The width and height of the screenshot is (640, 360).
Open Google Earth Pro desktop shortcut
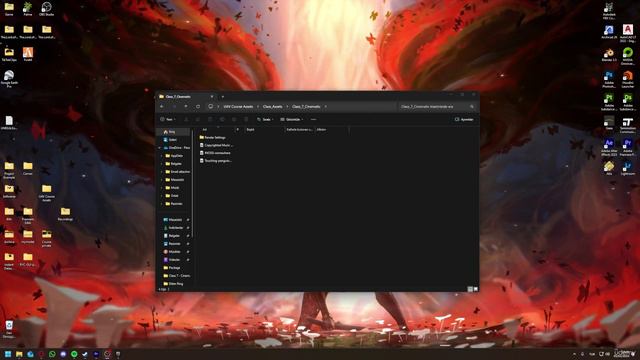pos(9,79)
